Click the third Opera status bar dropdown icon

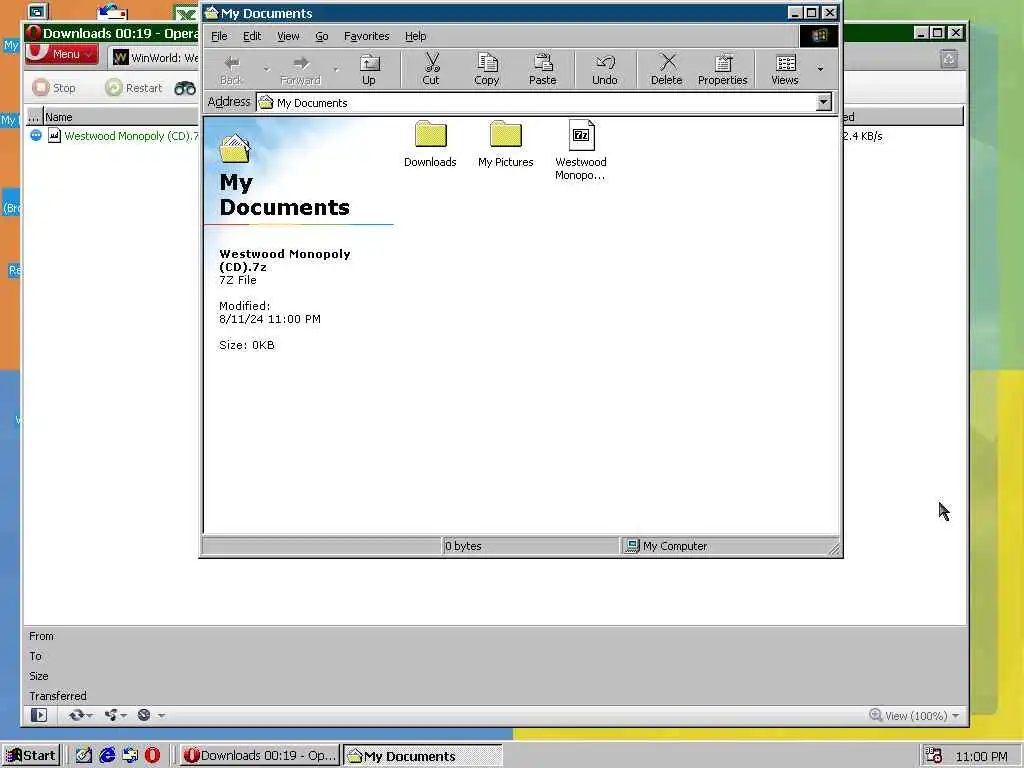coord(150,715)
